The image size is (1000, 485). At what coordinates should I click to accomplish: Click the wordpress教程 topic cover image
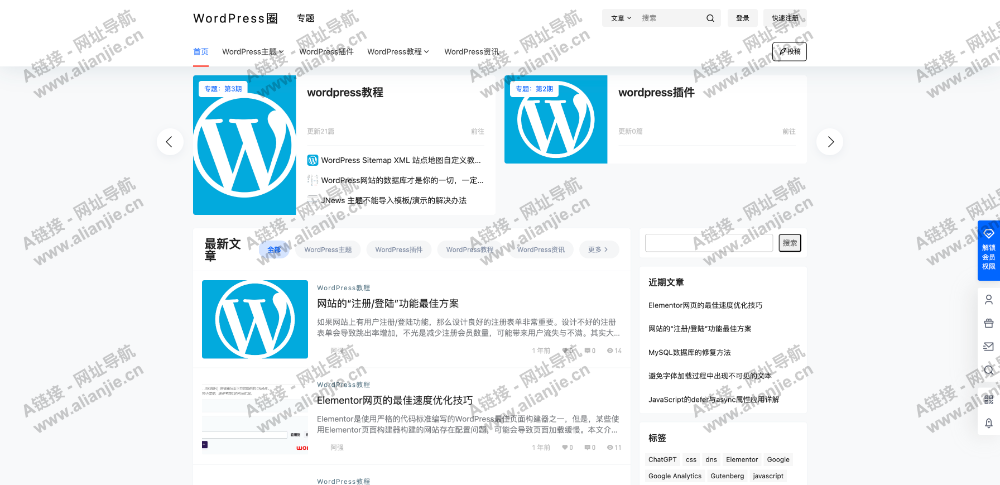point(245,145)
